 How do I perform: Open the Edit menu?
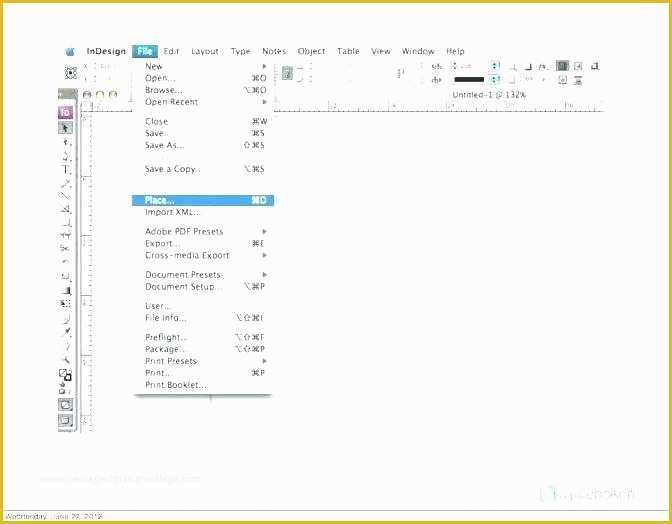click(171, 51)
